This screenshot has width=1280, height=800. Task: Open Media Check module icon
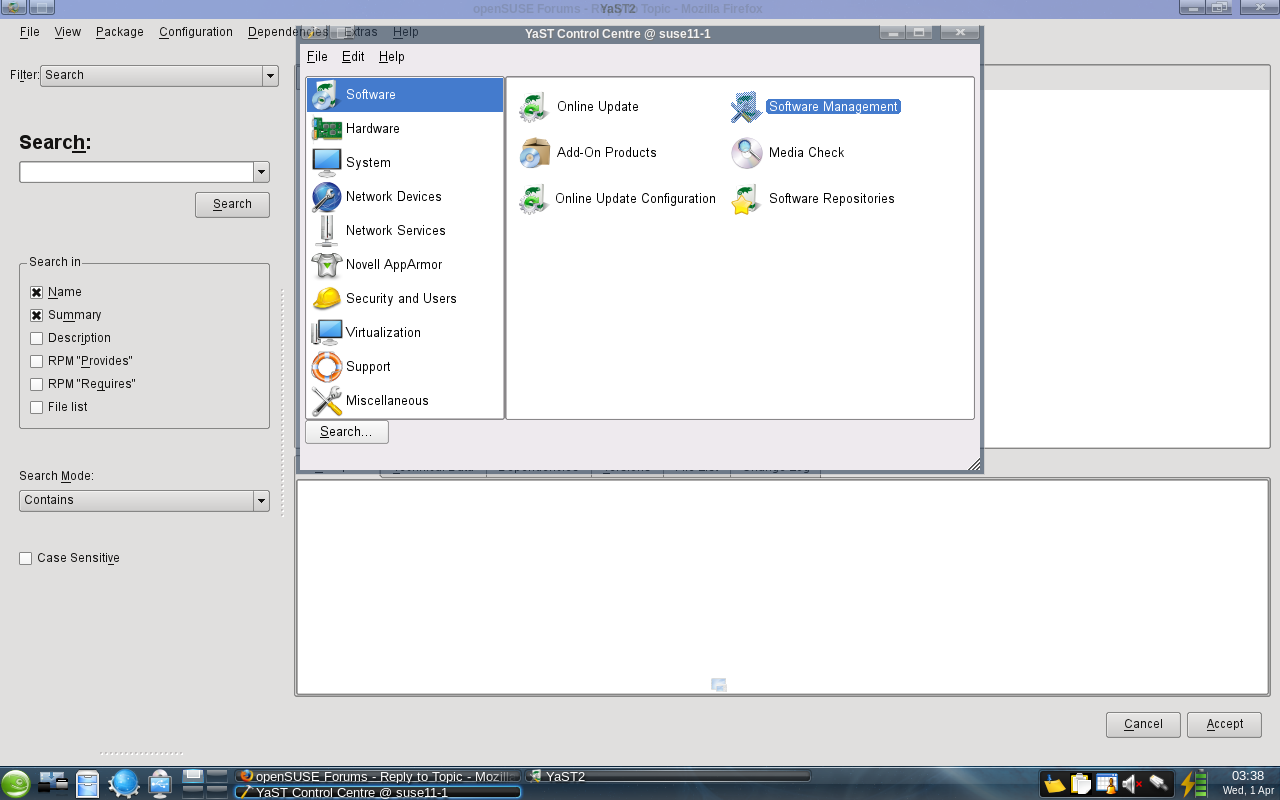746,153
